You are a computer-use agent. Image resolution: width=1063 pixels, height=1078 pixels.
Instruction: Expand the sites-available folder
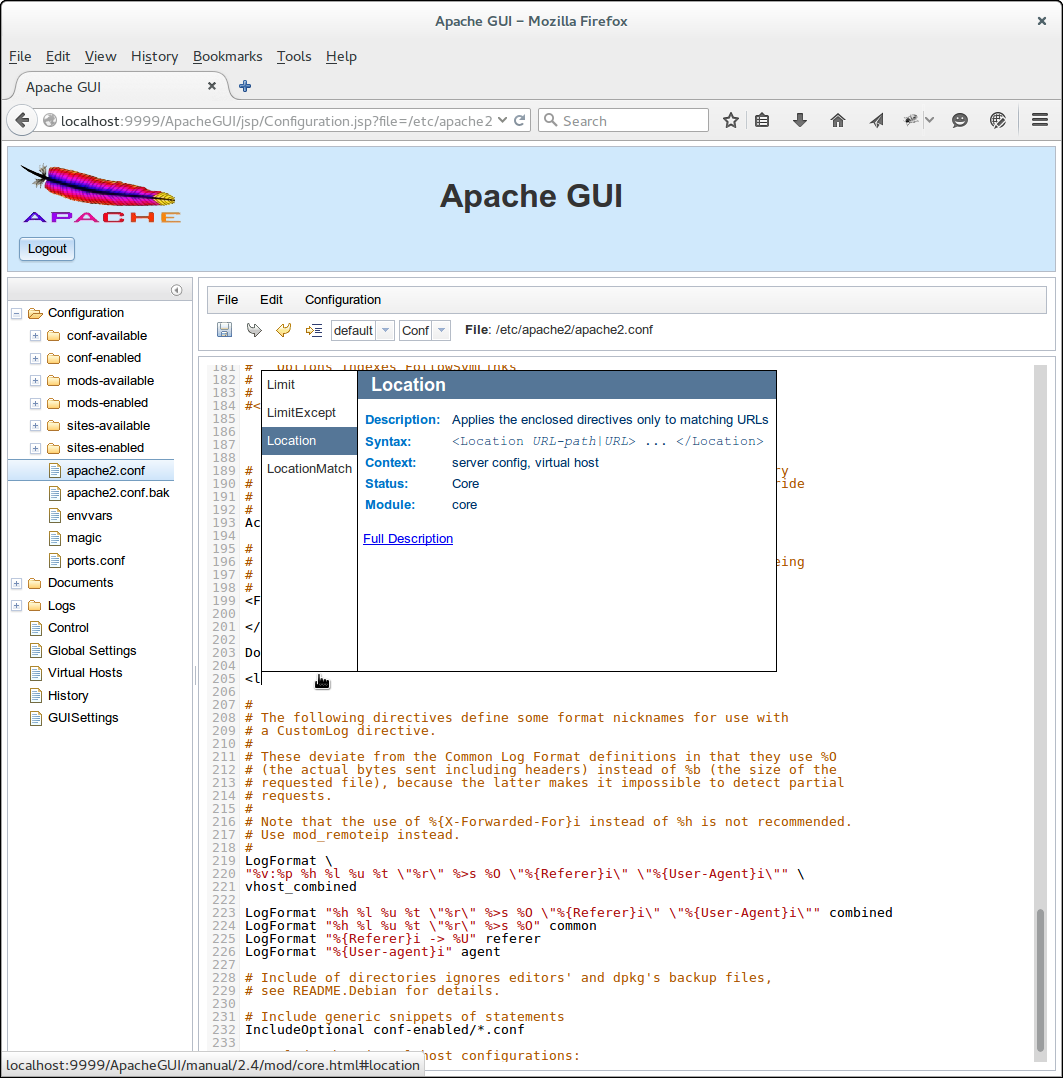coord(33,425)
